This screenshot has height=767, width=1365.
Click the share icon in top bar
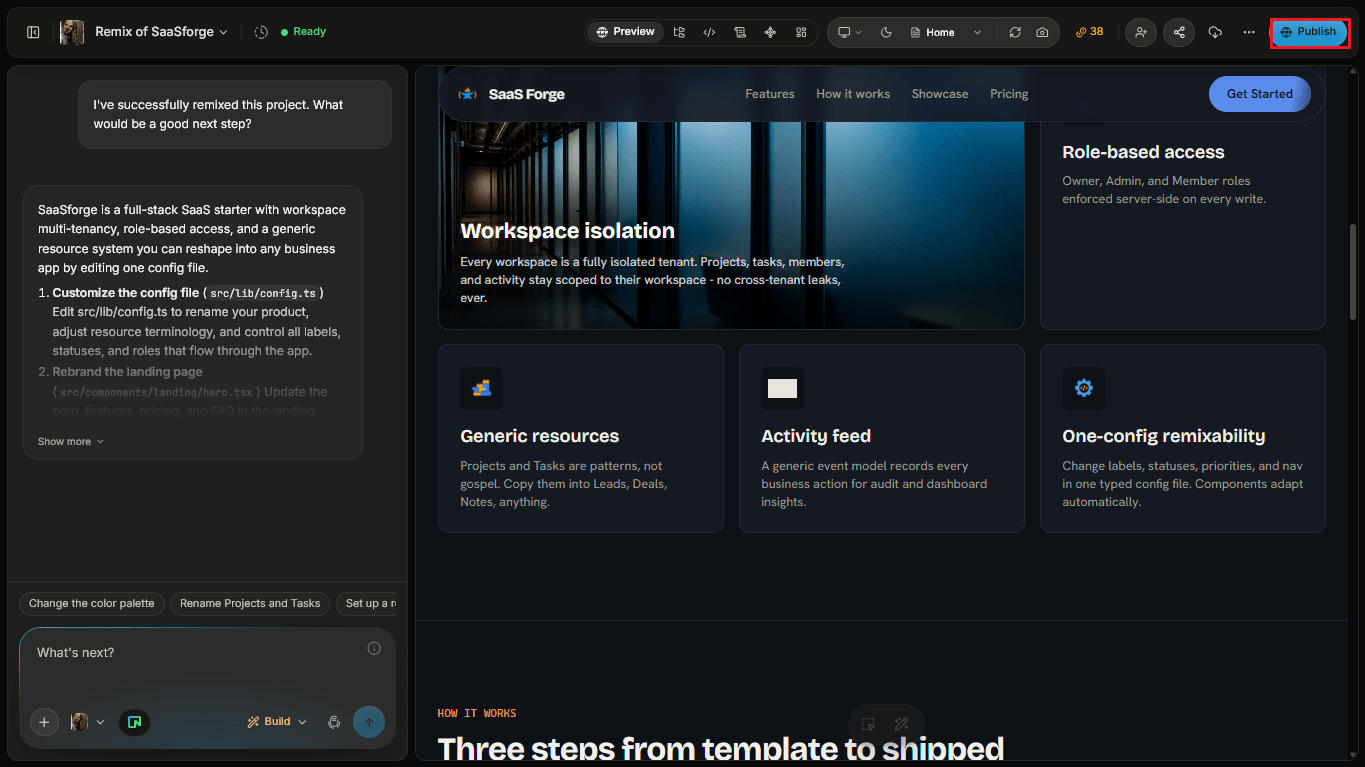point(1179,32)
